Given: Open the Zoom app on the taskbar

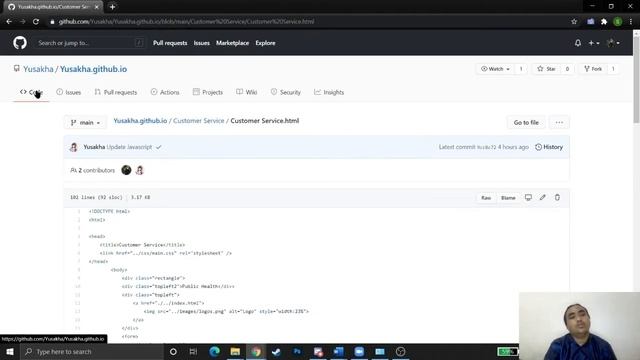Looking at the screenshot, I should pyautogui.click(x=359, y=351).
